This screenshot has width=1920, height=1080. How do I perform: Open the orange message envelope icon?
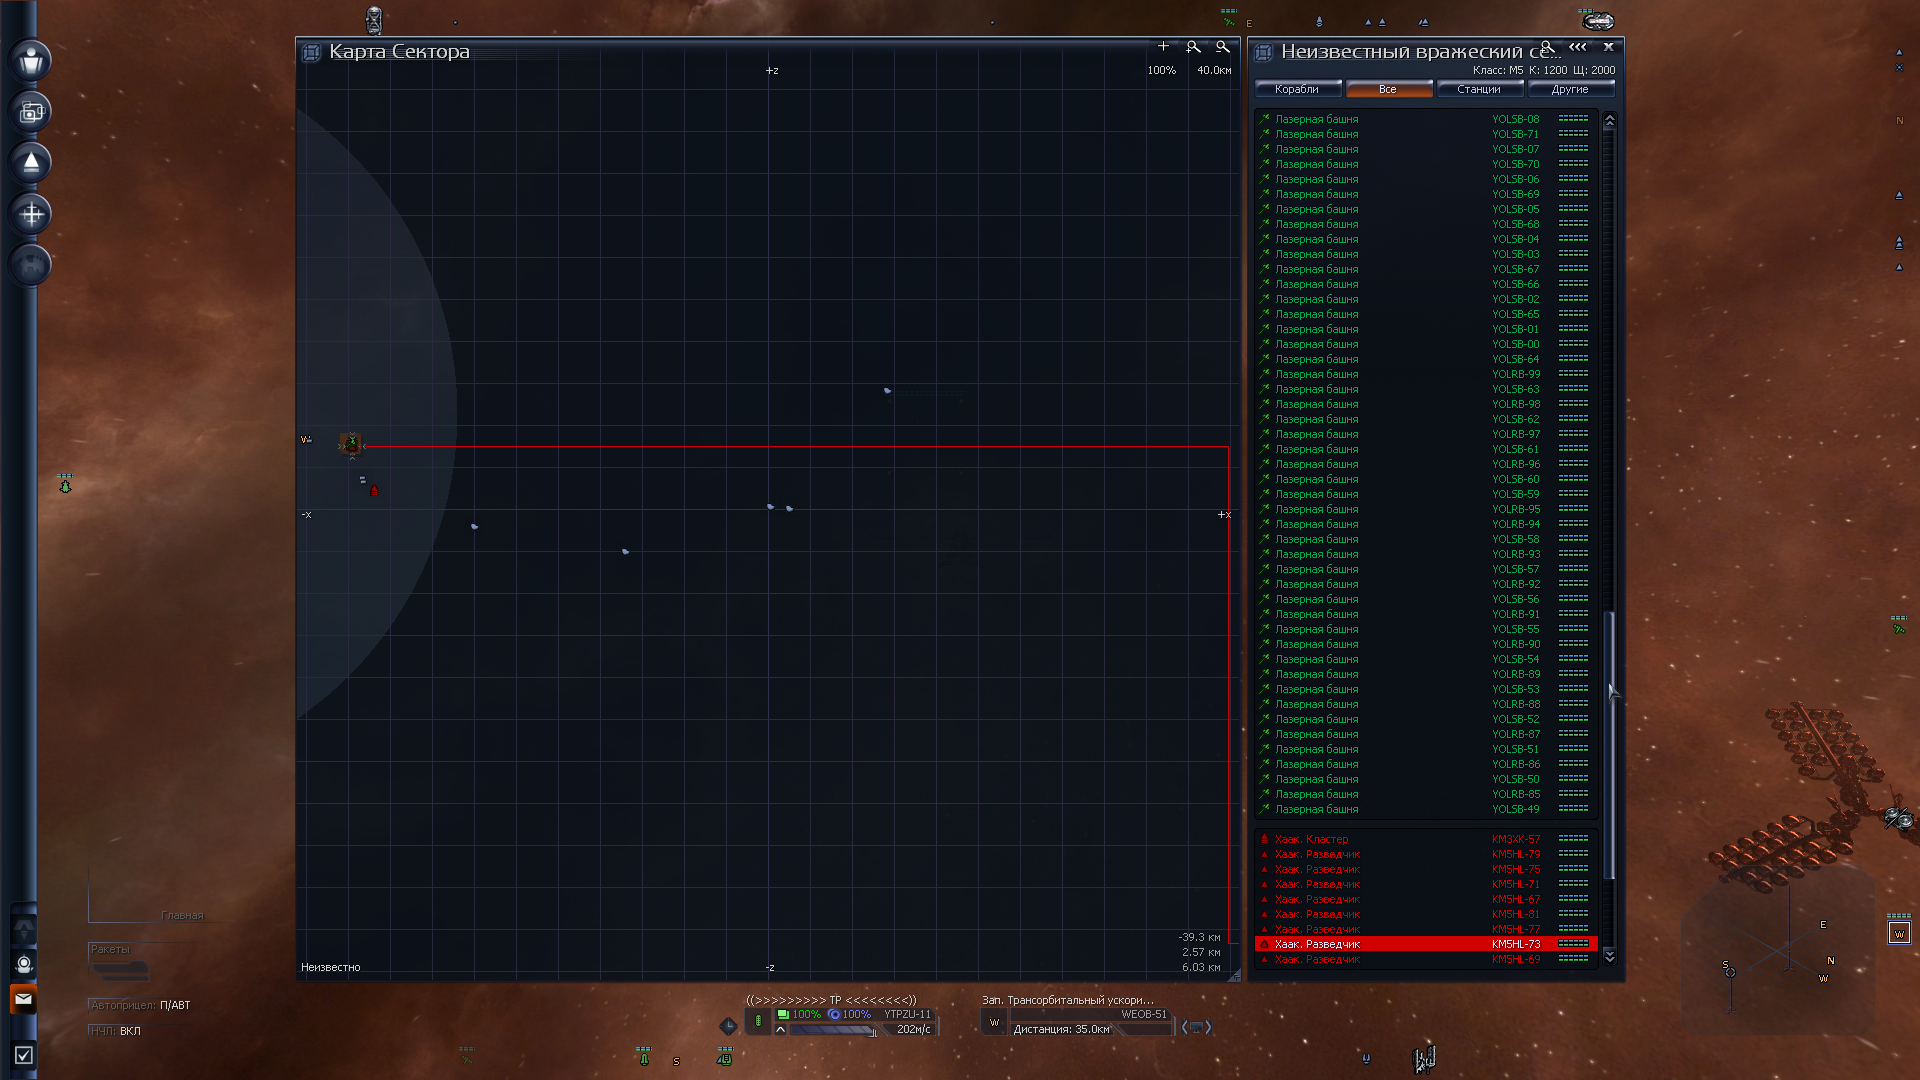pos(23,999)
